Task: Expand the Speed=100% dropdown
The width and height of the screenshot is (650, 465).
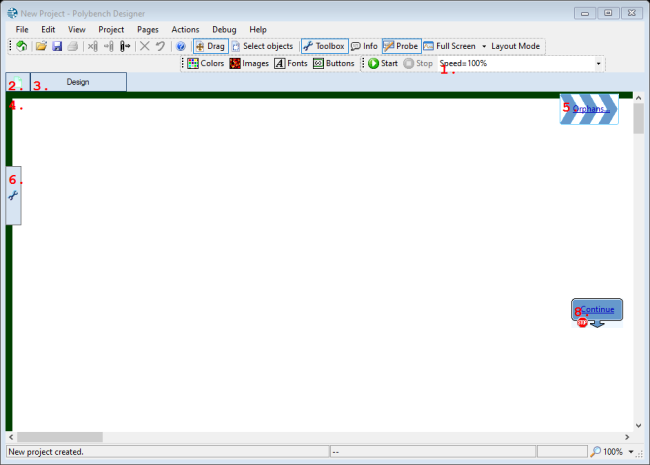Action: point(599,63)
